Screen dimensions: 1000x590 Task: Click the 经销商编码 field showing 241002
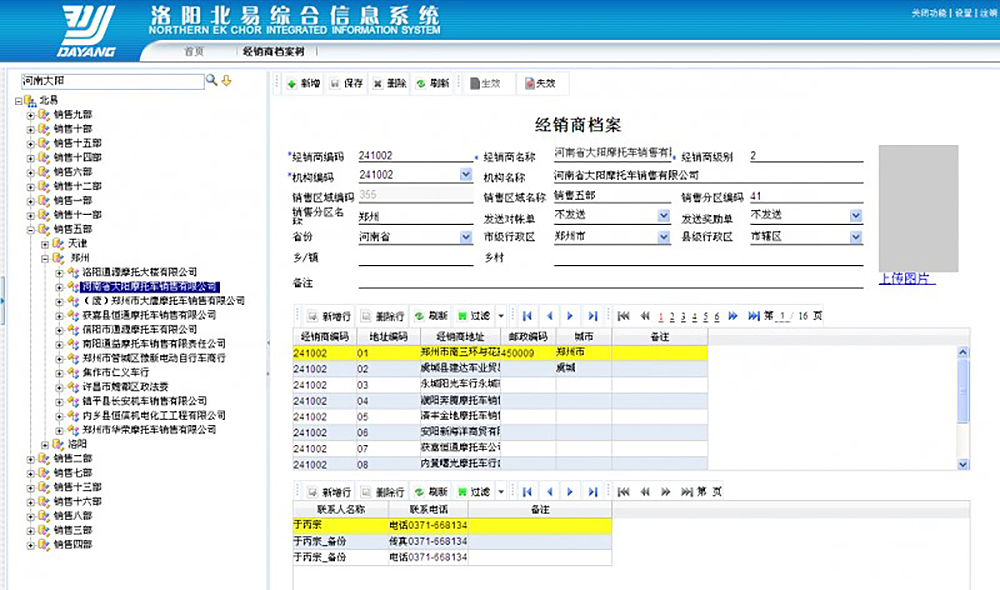415,156
